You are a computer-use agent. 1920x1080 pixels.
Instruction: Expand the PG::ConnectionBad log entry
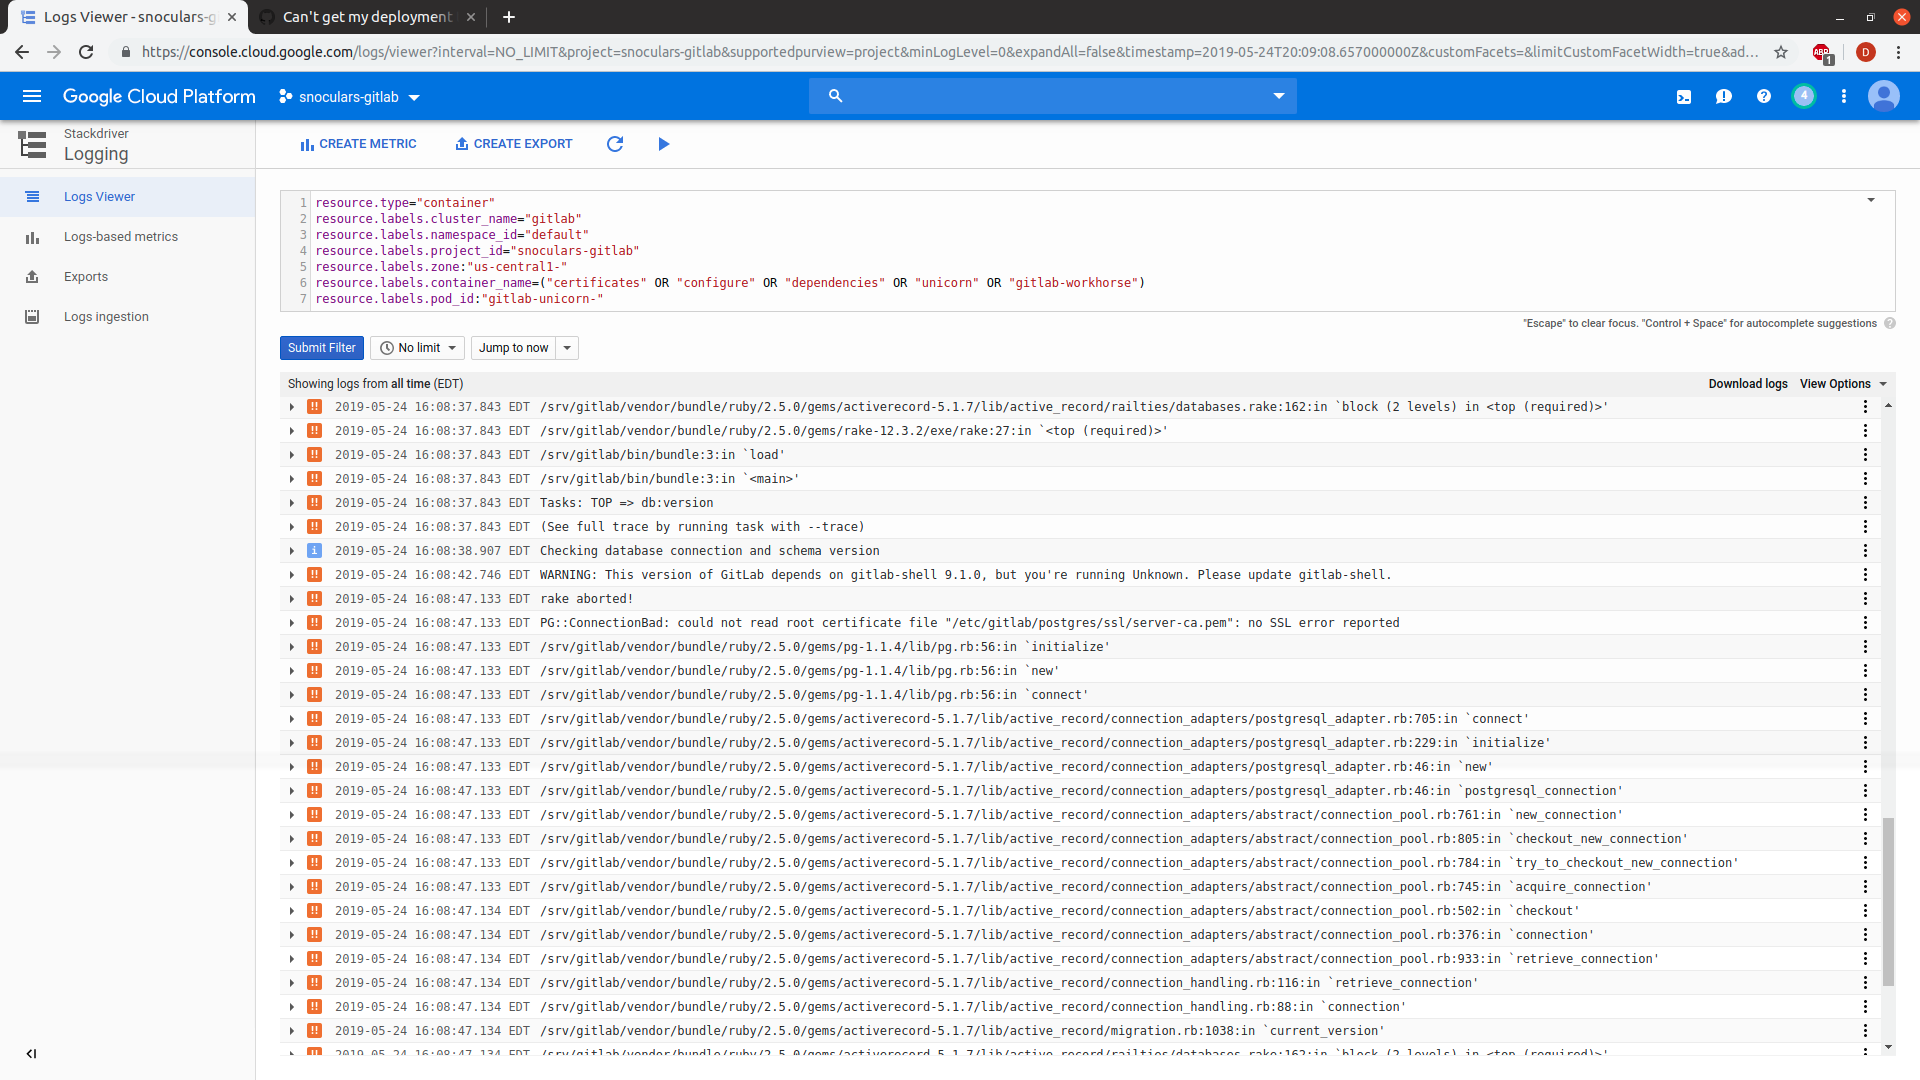(x=292, y=623)
